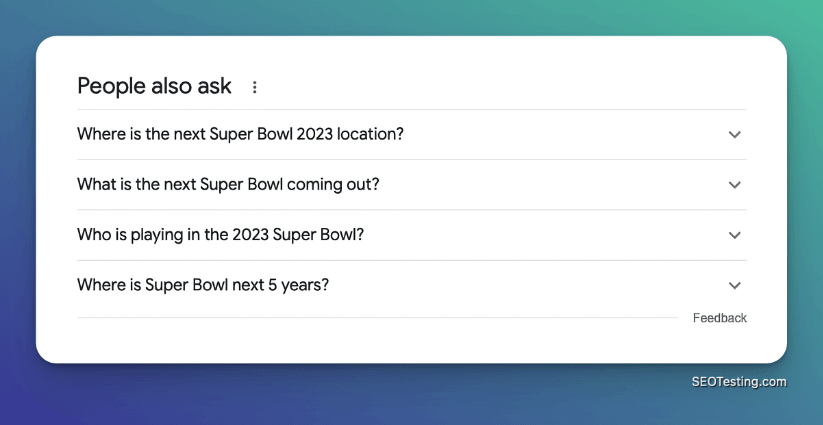The height and width of the screenshot is (425, 823).
Task: Click the horizontal line left of Feedback
Action: (x=377, y=318)
